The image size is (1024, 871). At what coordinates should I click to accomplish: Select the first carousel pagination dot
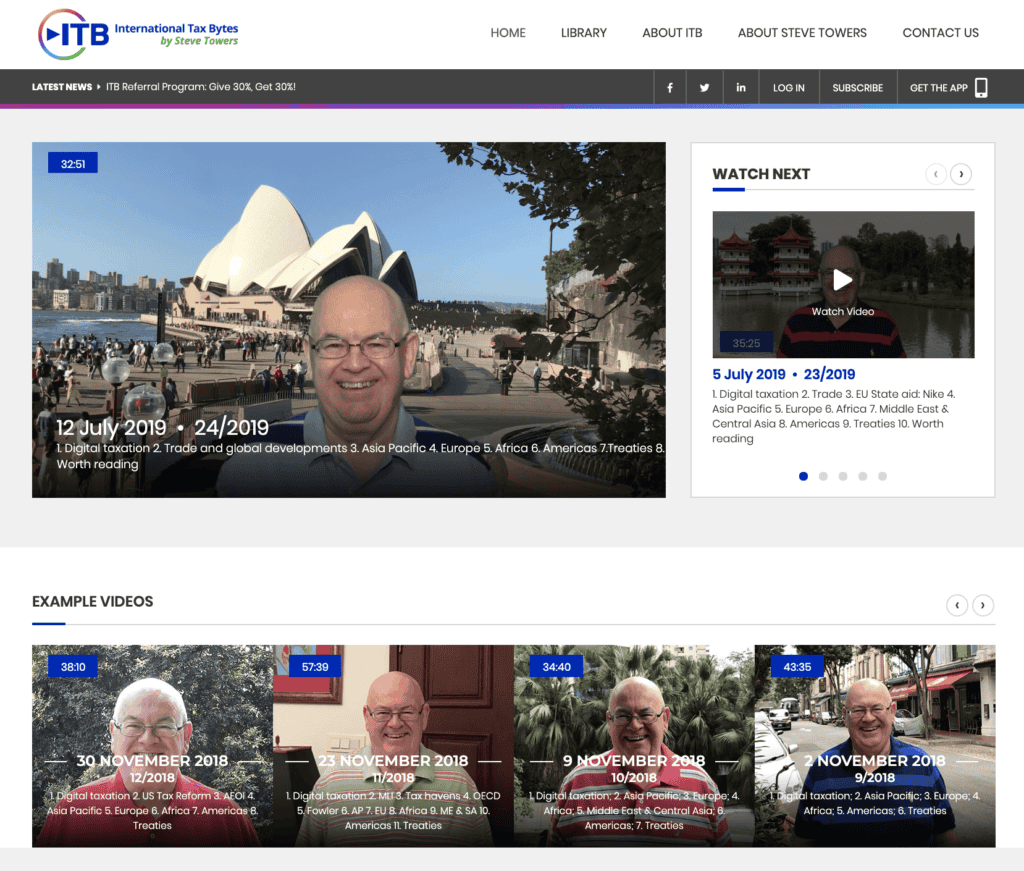[803, 477]
